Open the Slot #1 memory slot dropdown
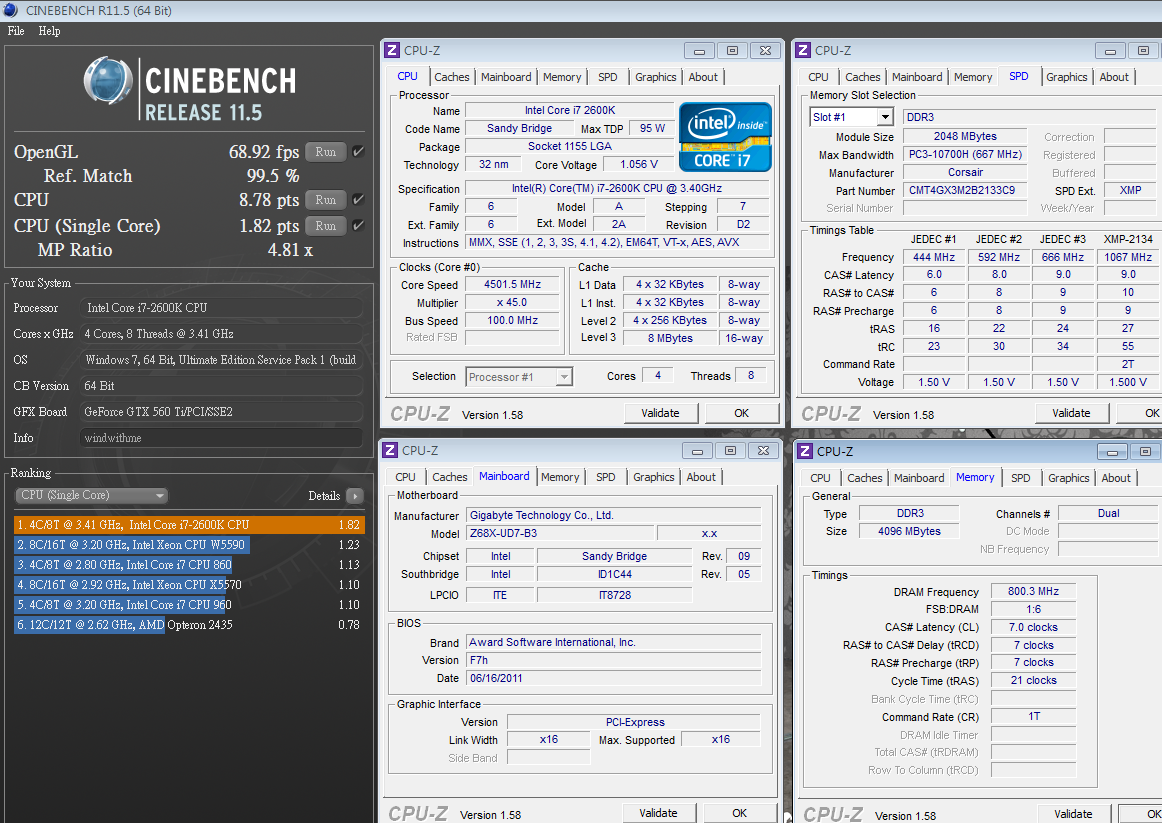The height and width of the screenshot is (823, 1162). click(x=851, y=117)
